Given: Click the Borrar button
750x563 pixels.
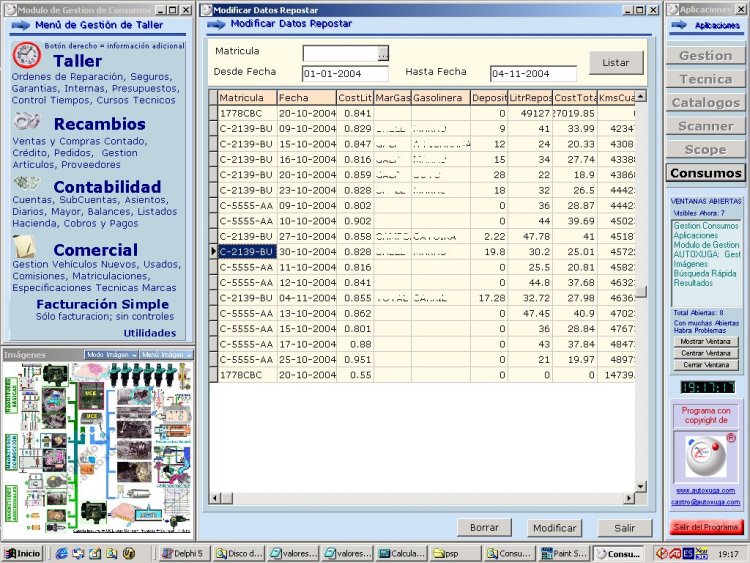Looking at the screenshot, I should (484, 528).
